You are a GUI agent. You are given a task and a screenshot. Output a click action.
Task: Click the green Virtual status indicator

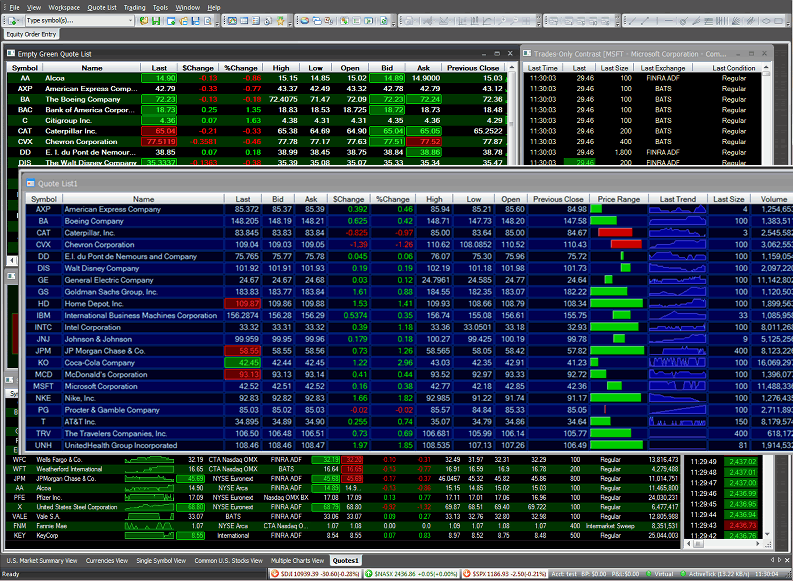coord(649,574)
